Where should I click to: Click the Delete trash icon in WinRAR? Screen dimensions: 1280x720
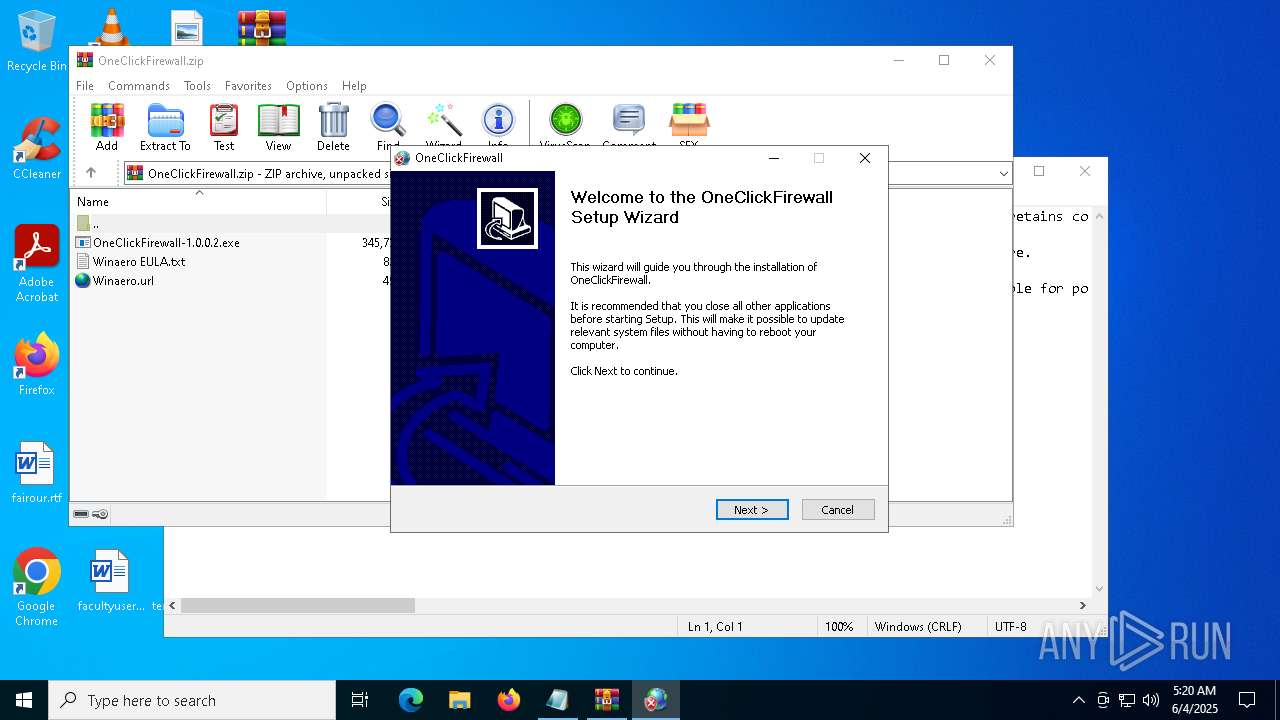[x=333, y=127]
